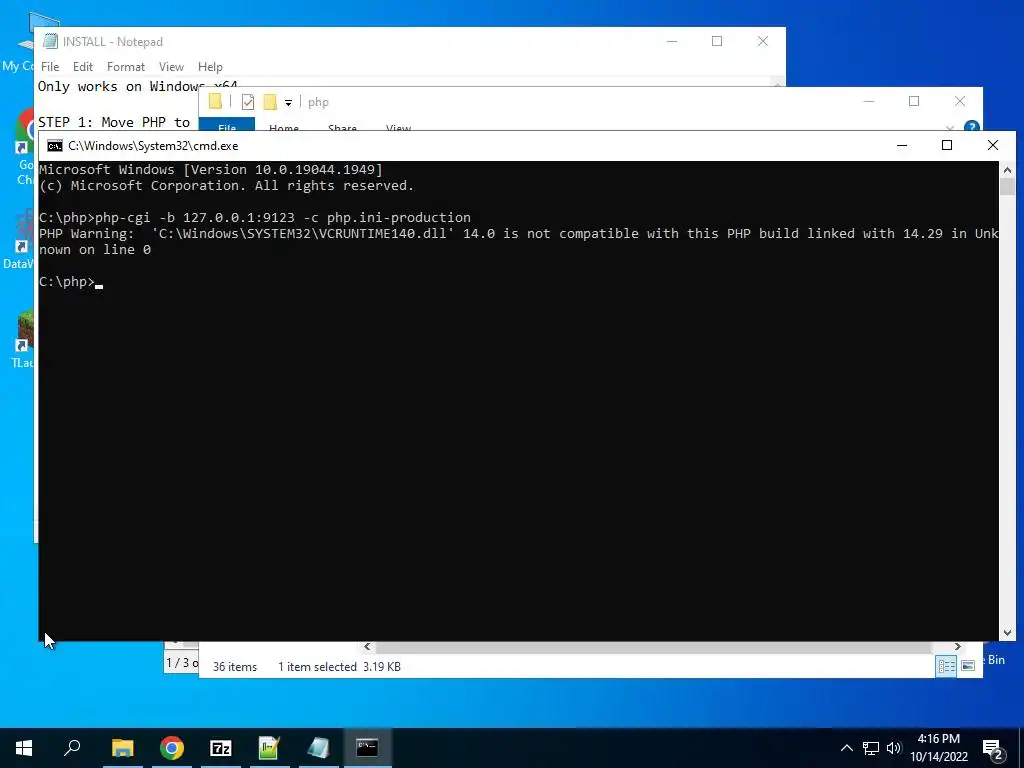Click 'STEP 1: Move PHP to' line in Notepad
Viewport: 1024px width, 768px height.
[x=114, y=122]
